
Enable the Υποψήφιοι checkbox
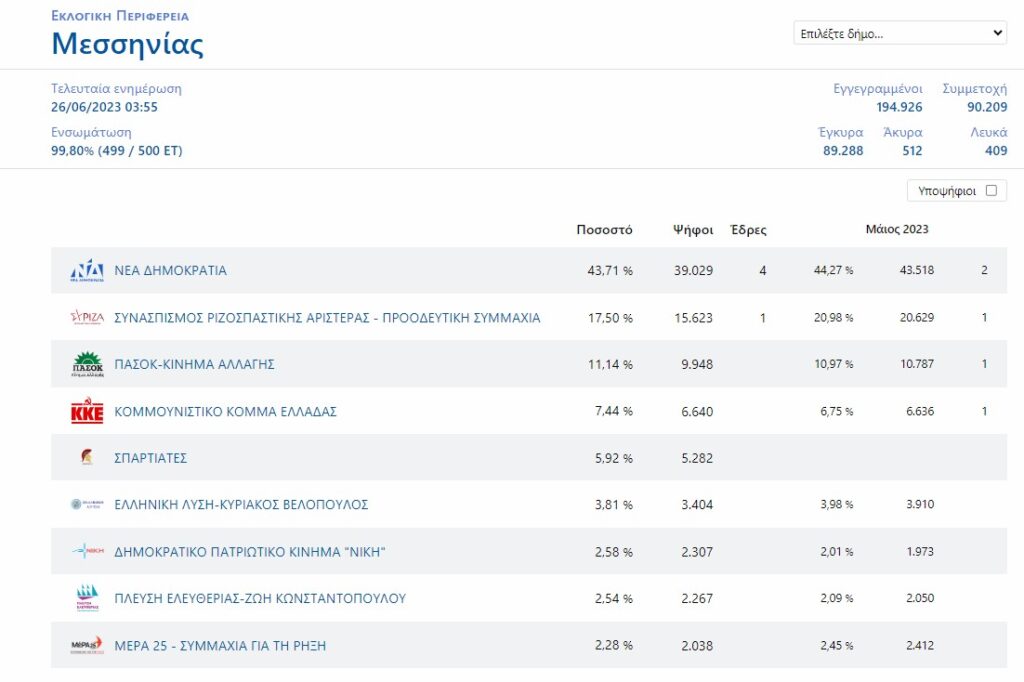[991, 191]
